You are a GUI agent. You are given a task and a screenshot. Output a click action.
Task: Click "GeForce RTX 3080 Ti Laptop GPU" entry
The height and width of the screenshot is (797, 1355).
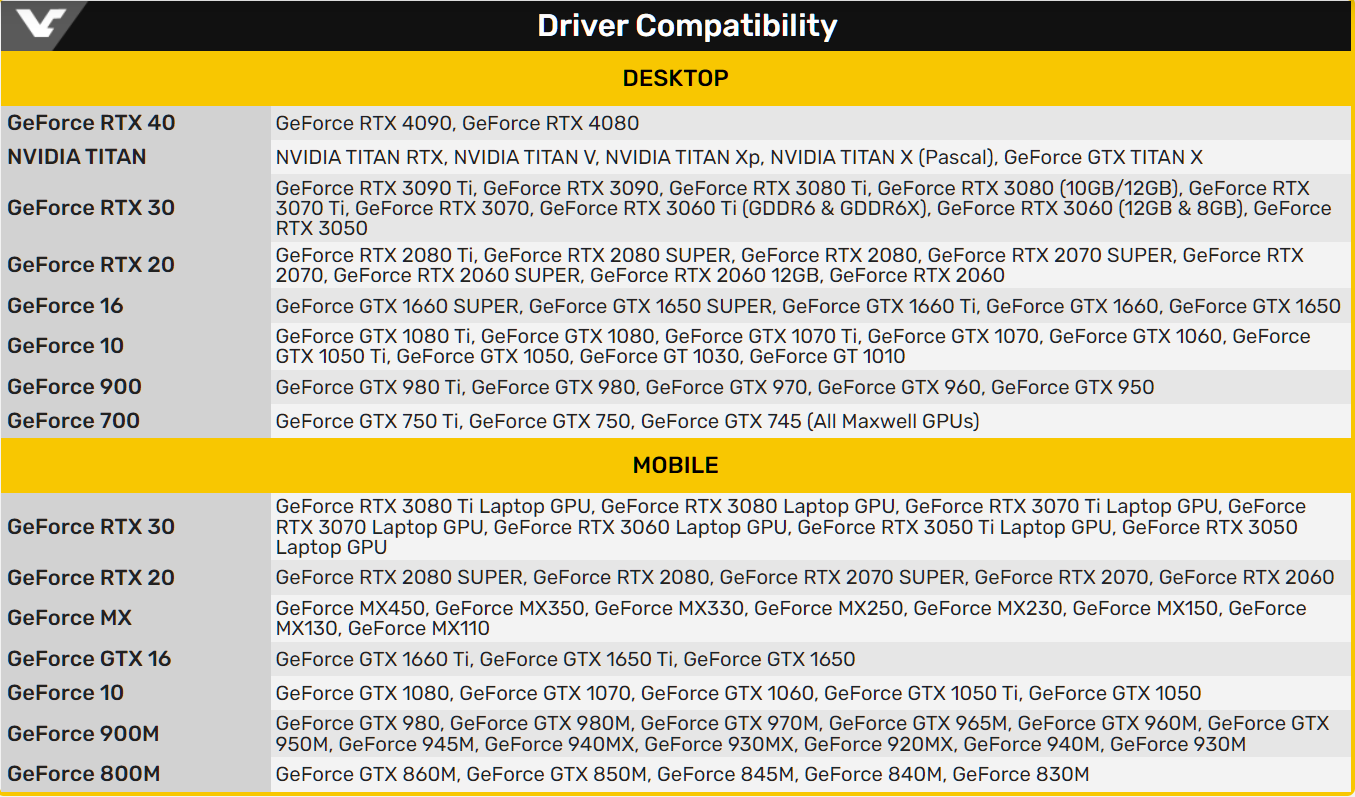tap(433, 507)
